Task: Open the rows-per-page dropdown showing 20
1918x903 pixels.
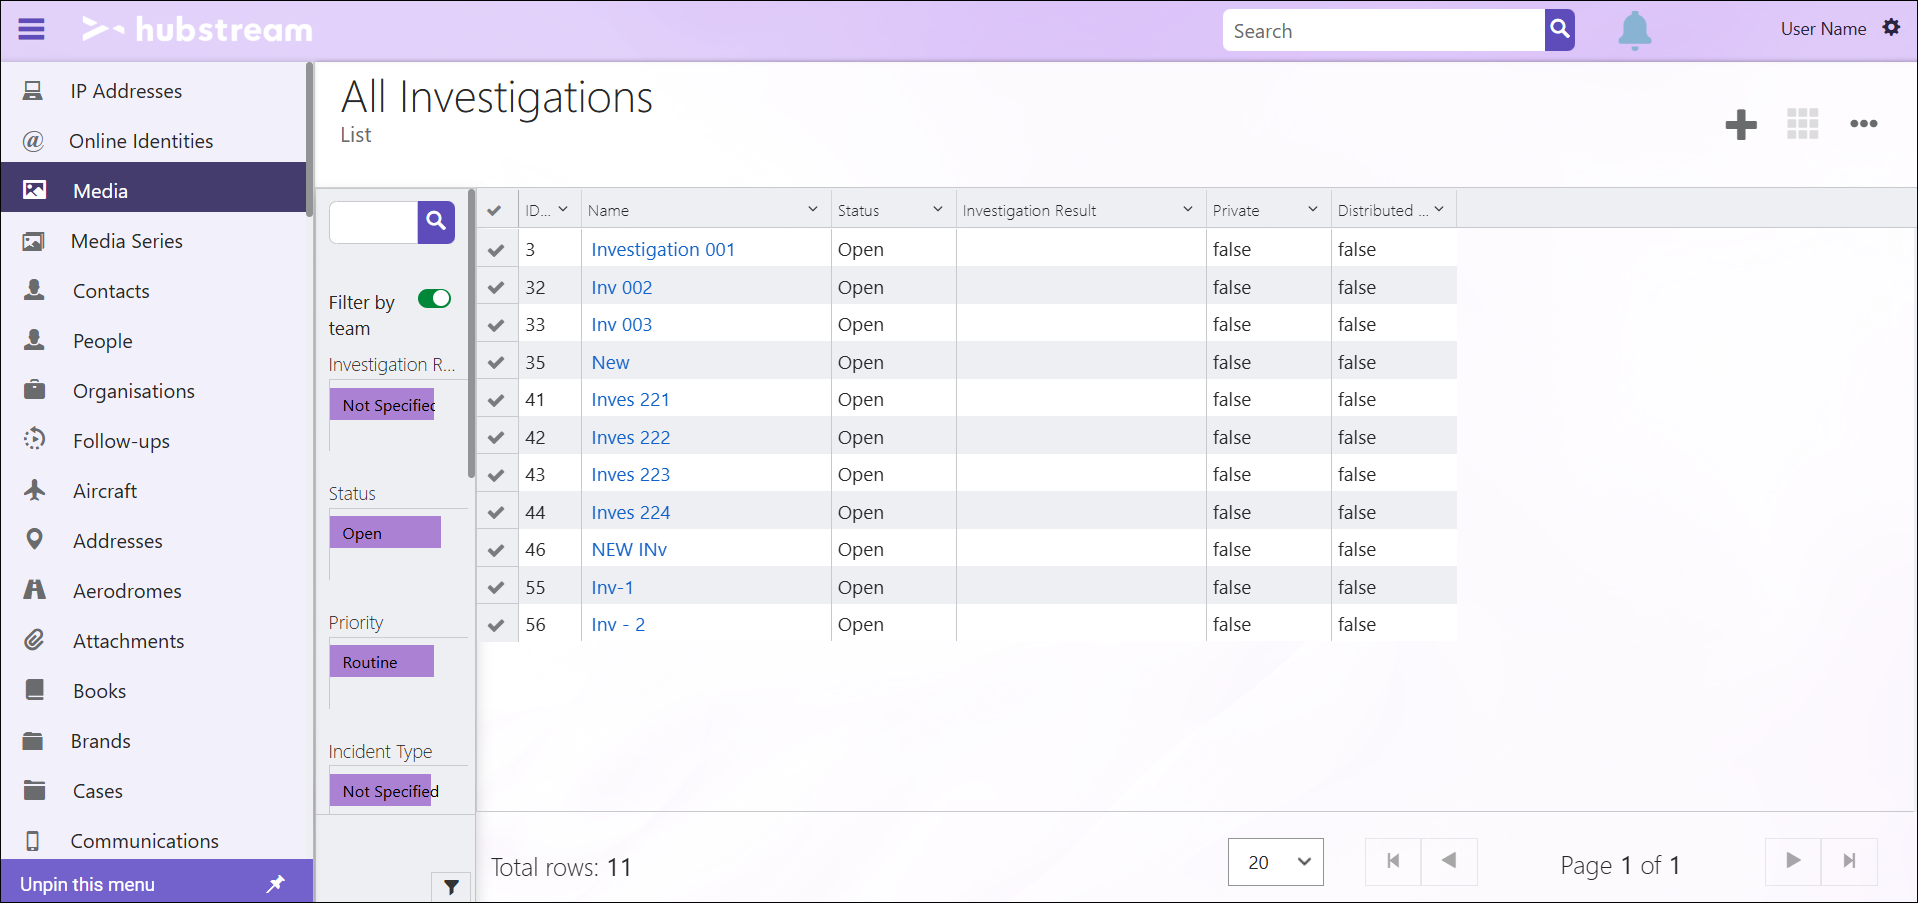Action: pos(1275,862)
